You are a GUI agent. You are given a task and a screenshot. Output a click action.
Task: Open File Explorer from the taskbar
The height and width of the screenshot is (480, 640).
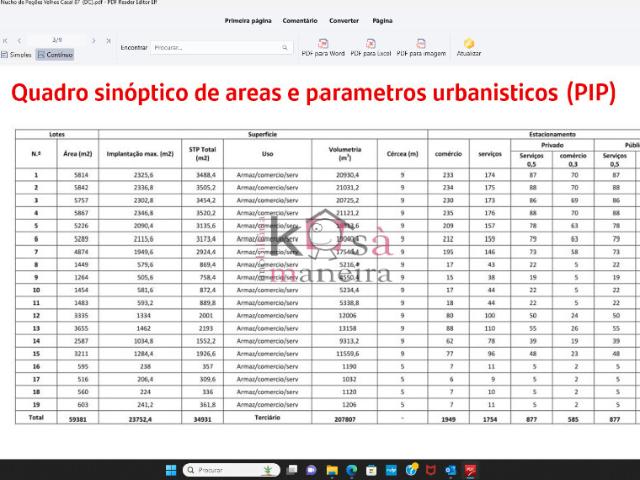coord(332,470)
